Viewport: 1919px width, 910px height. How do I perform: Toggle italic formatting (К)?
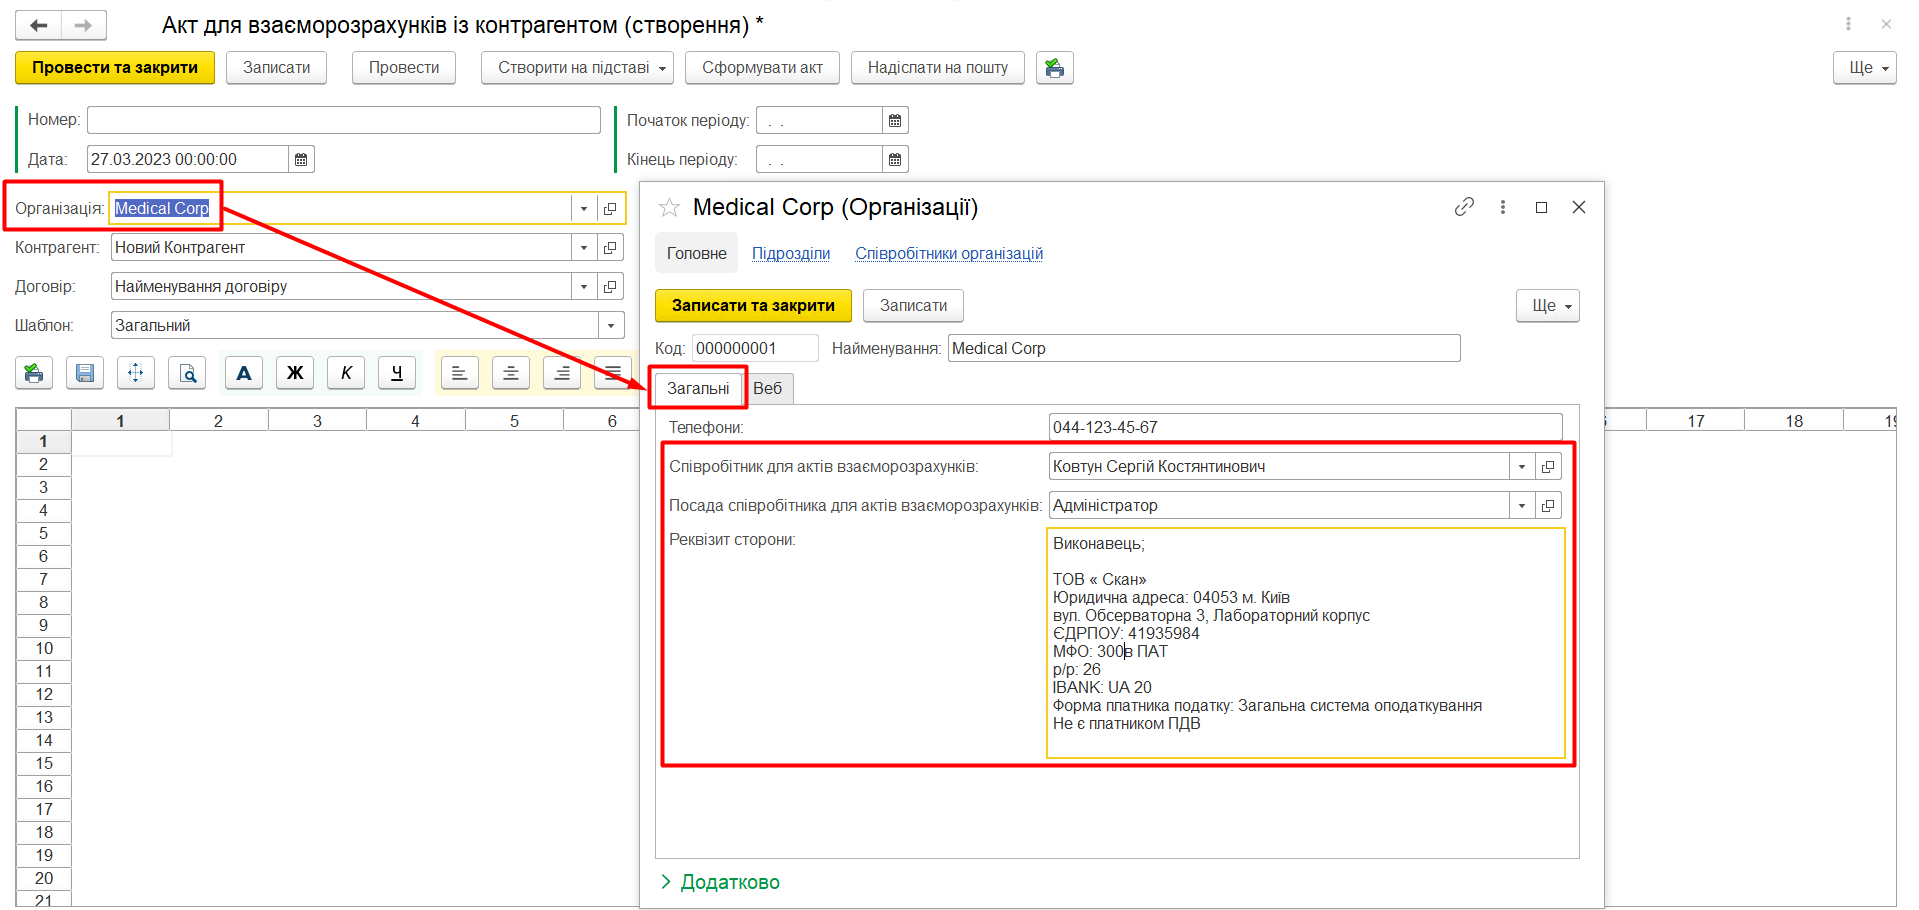tap(346, 373)
